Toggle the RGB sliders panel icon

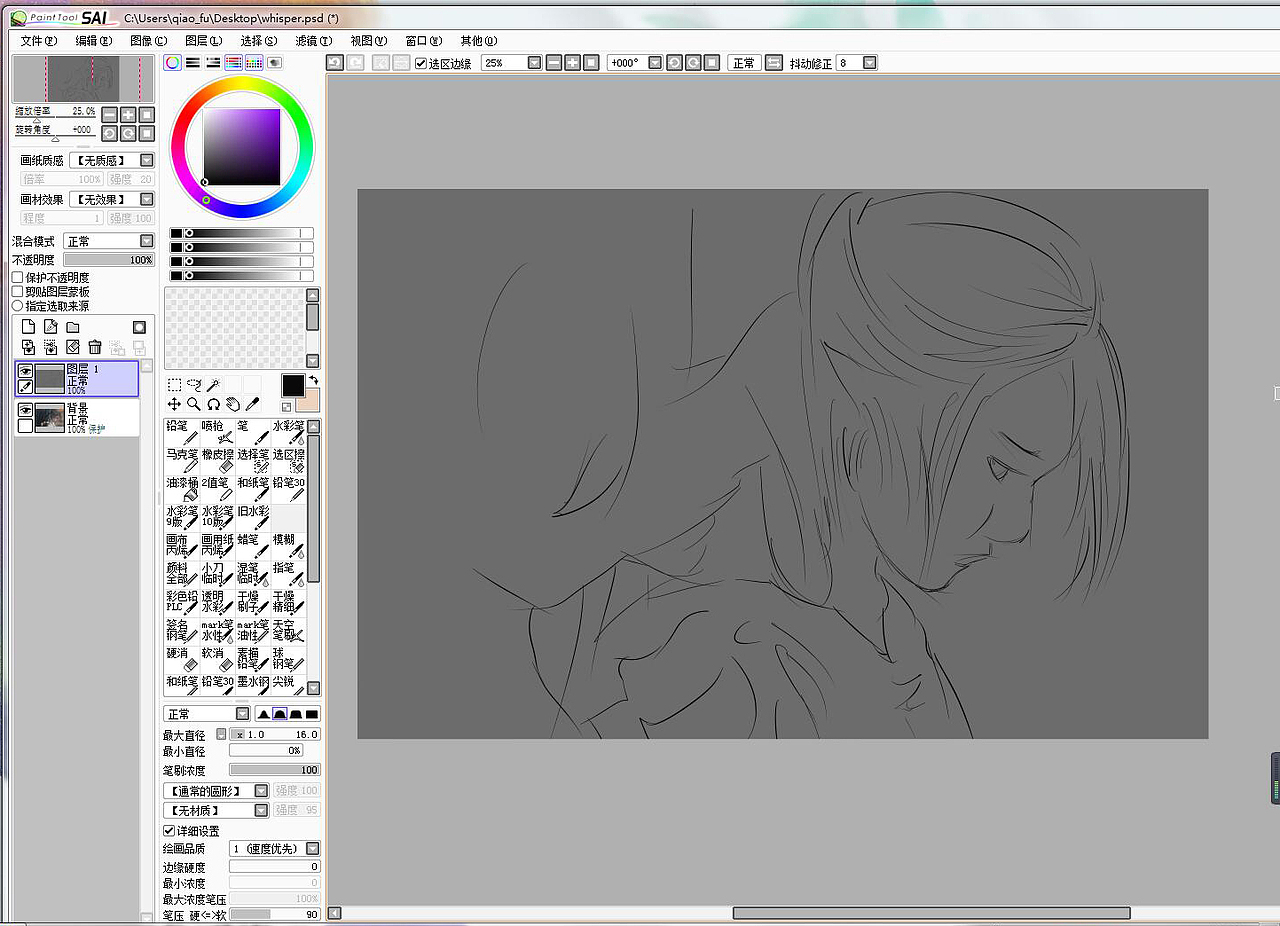coord(193,62)
